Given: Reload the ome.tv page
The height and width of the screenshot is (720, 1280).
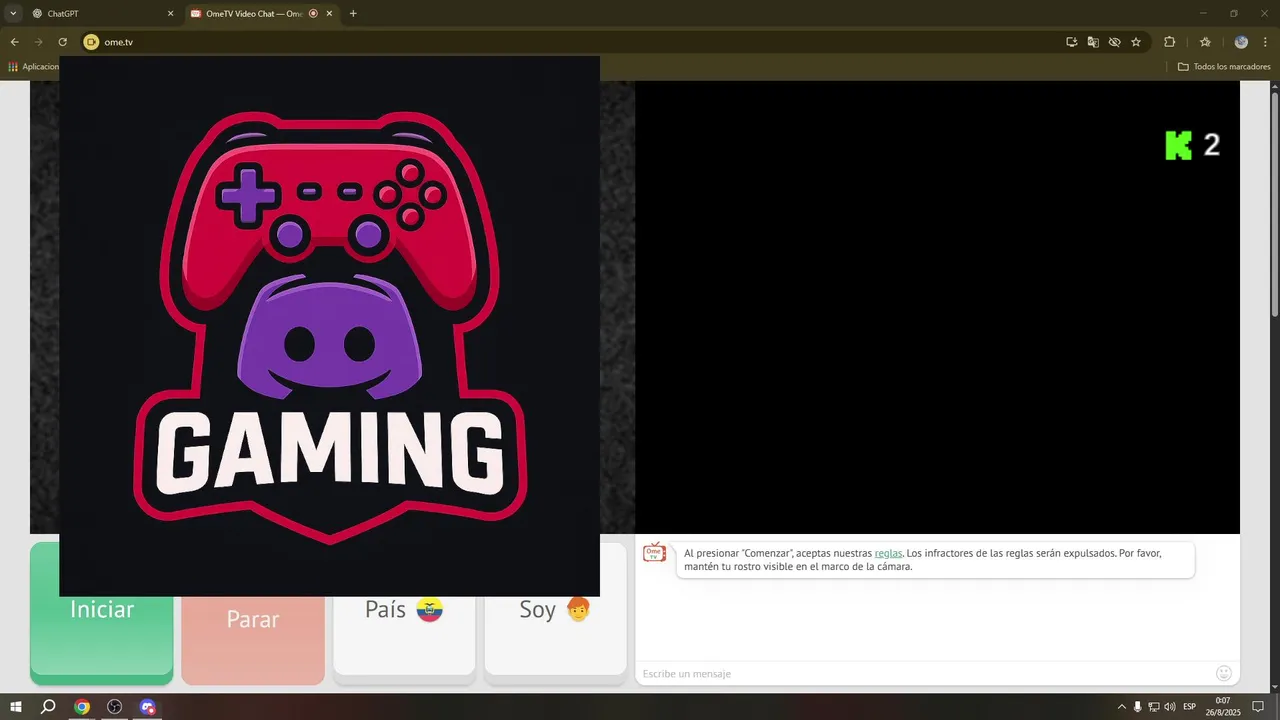Looking at the screenshot, I should [x=63, y=42].
